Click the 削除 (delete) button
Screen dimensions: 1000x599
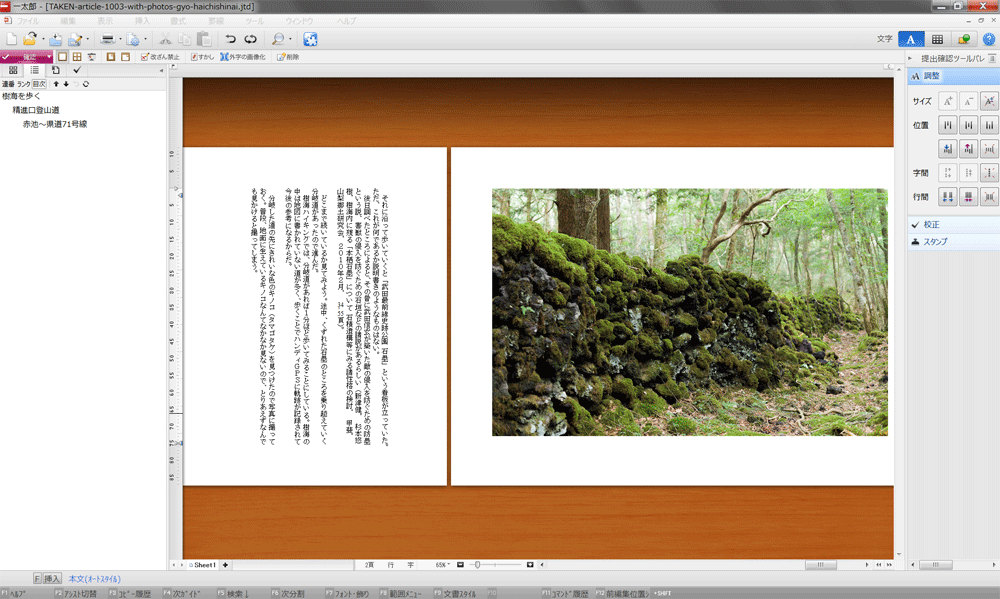tap(287, 57)
